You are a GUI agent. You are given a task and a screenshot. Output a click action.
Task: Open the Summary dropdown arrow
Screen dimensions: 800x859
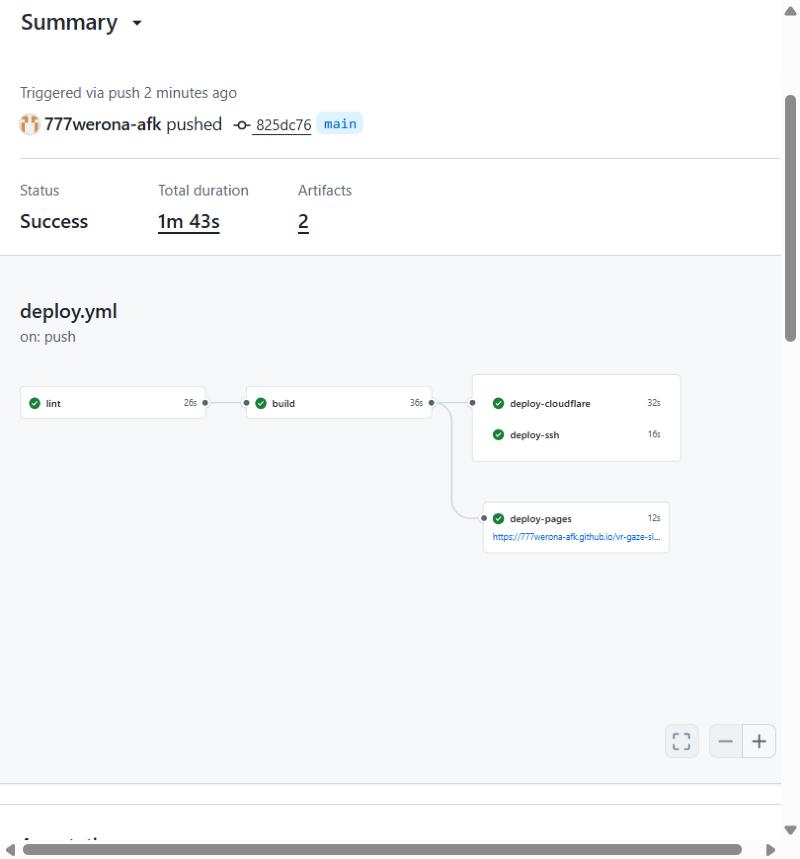[x=137, y=23]
